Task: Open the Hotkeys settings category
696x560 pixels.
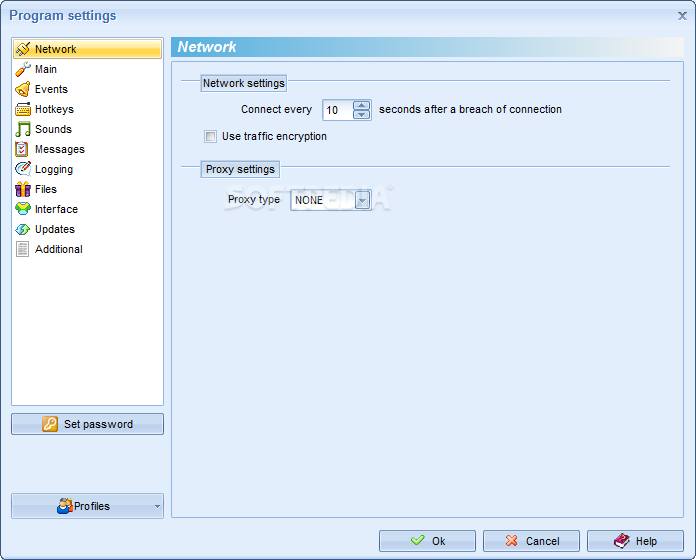Action: [87, 109]
